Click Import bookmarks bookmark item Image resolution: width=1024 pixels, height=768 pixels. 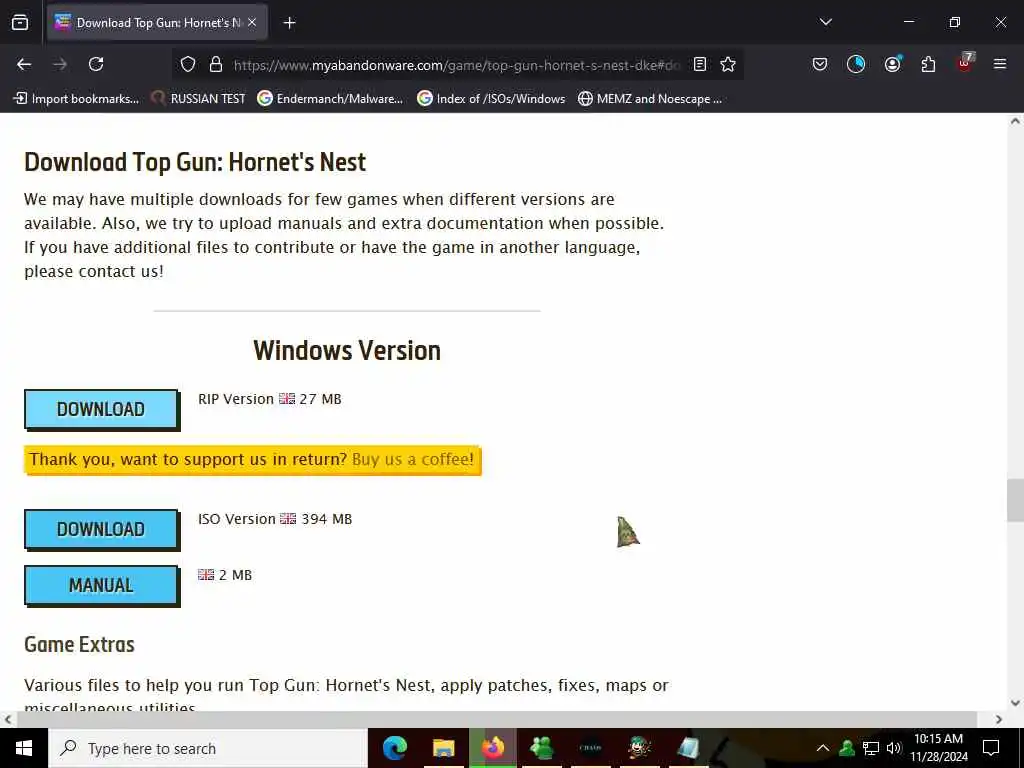pos(76,99)
